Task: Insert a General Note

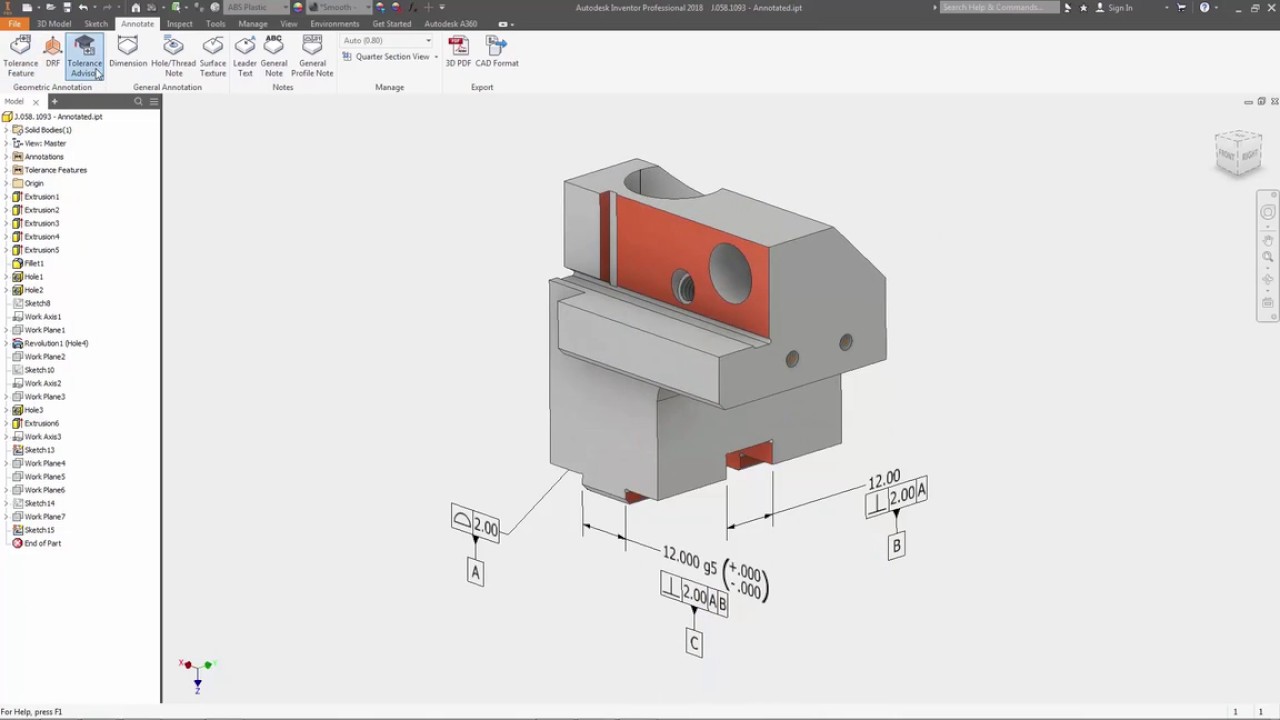Action: click(x=274, y=56)
